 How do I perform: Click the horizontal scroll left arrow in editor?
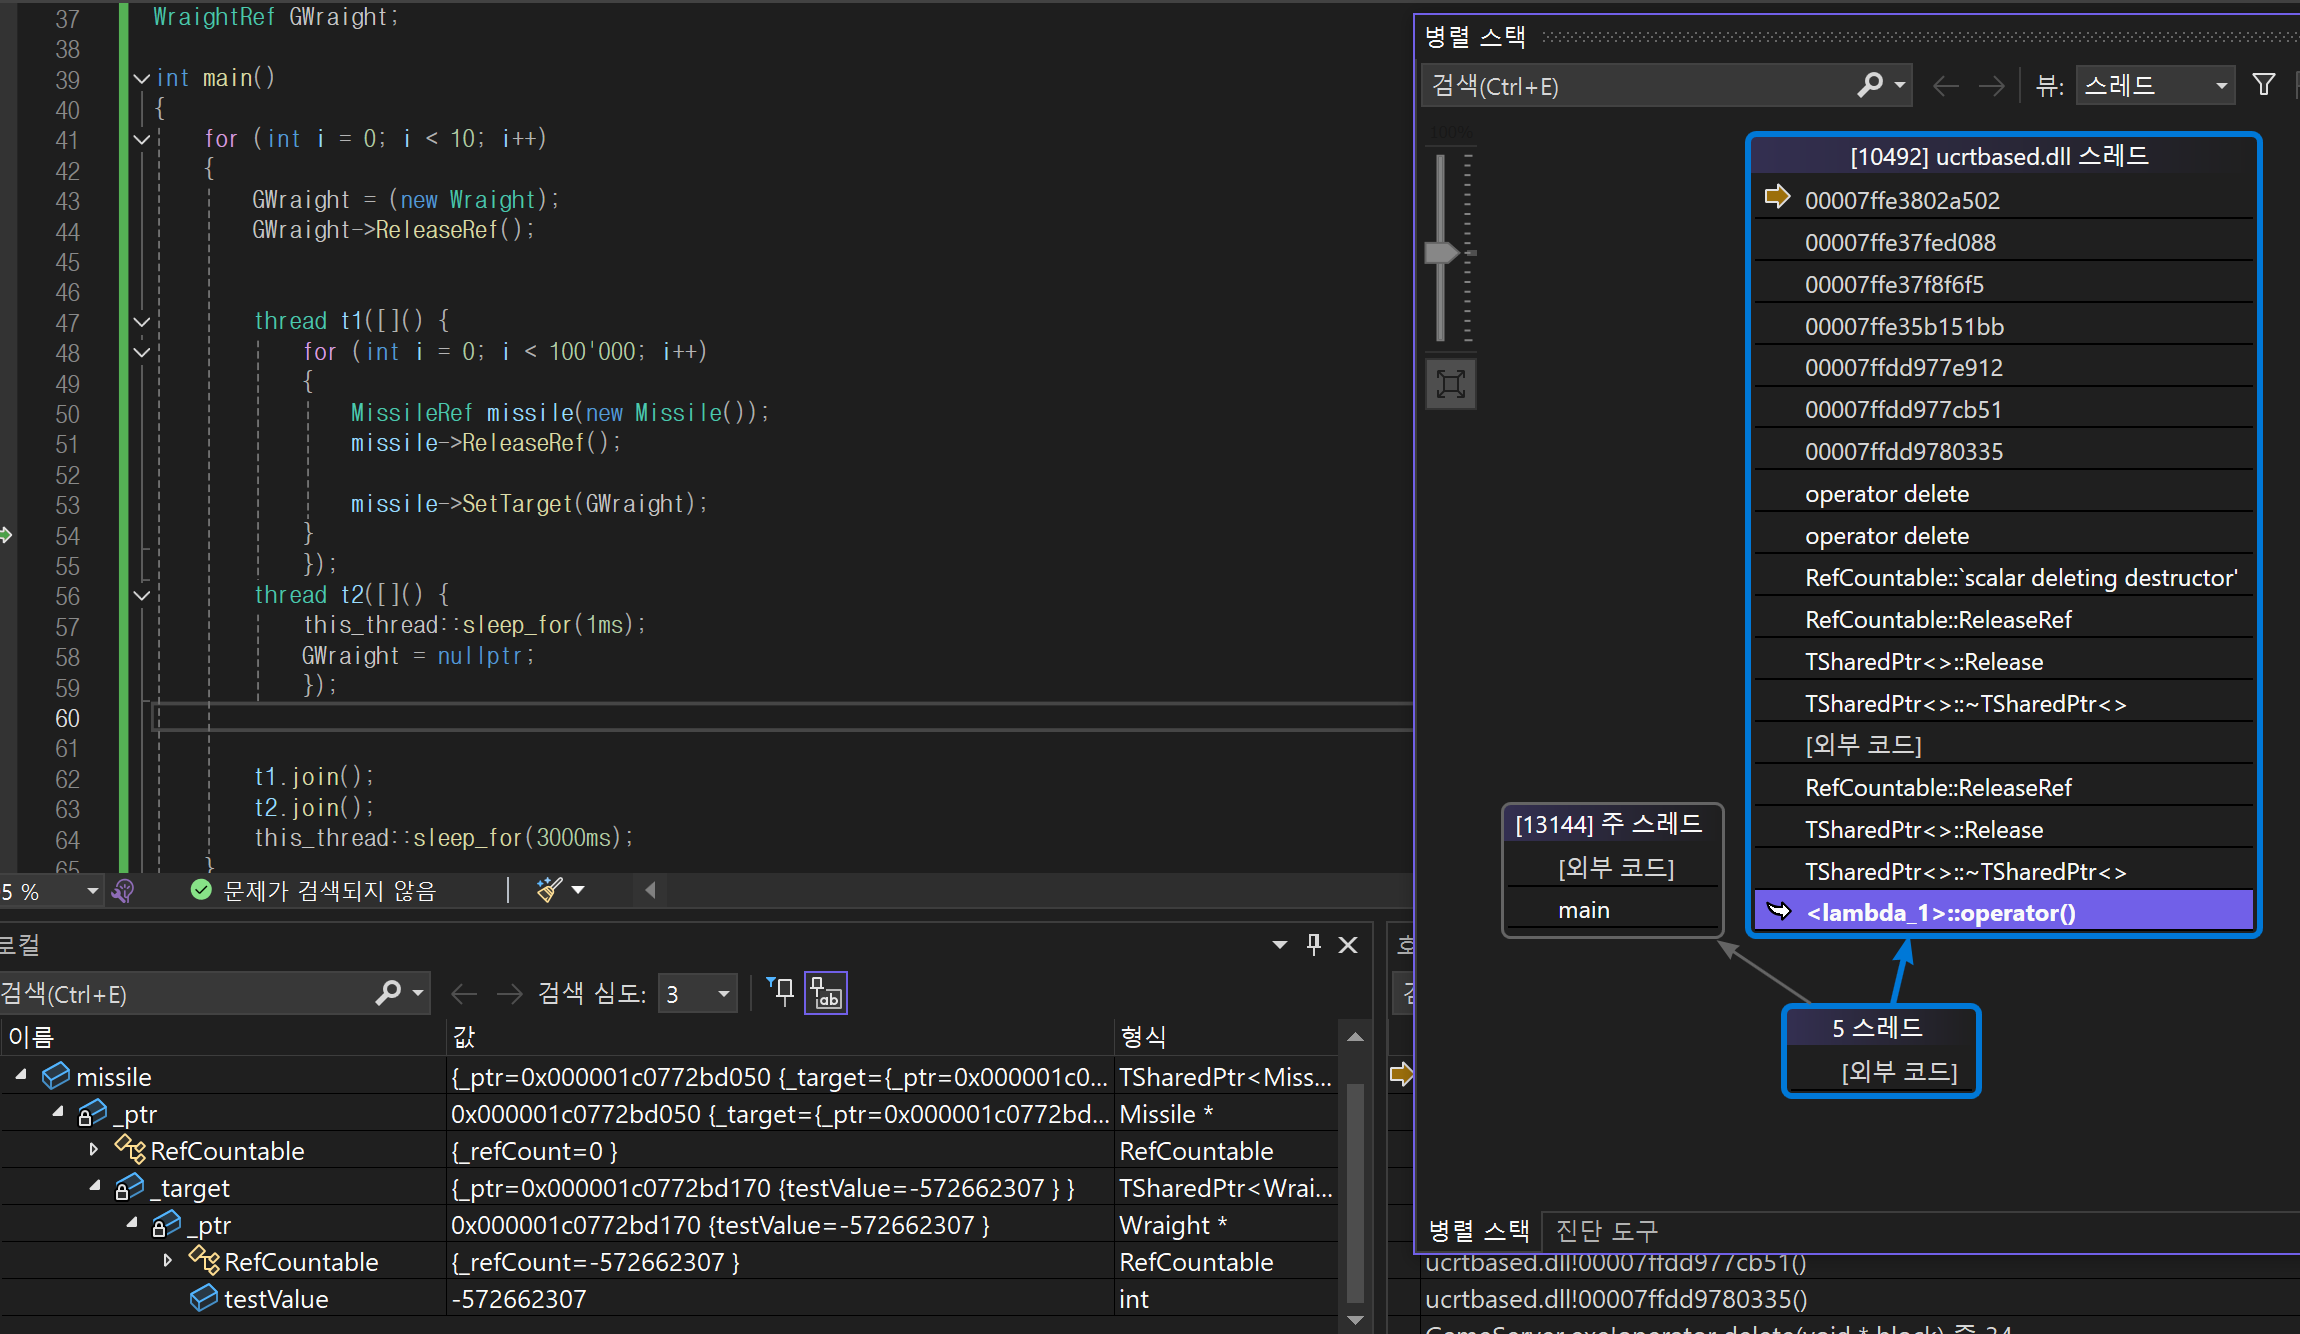tap(650, 889)
